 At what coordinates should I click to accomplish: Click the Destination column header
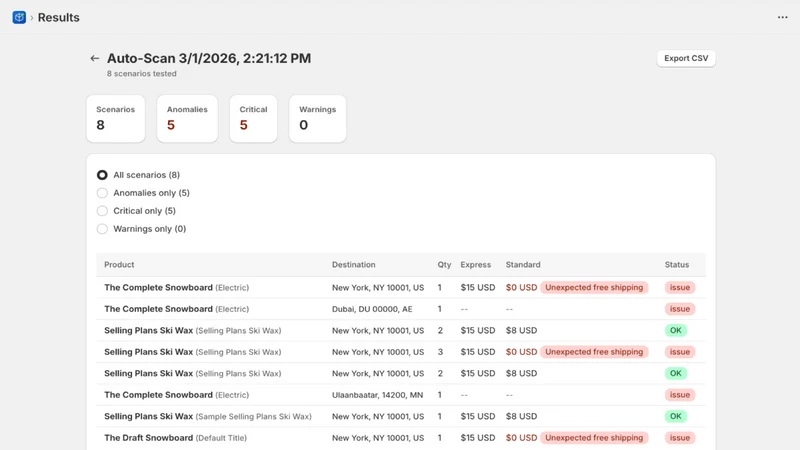coord(354,265)
